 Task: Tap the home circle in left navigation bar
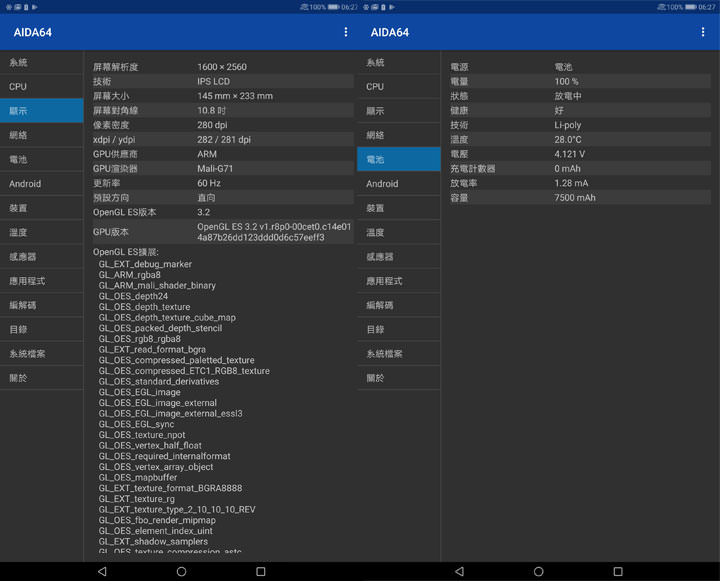181,571
